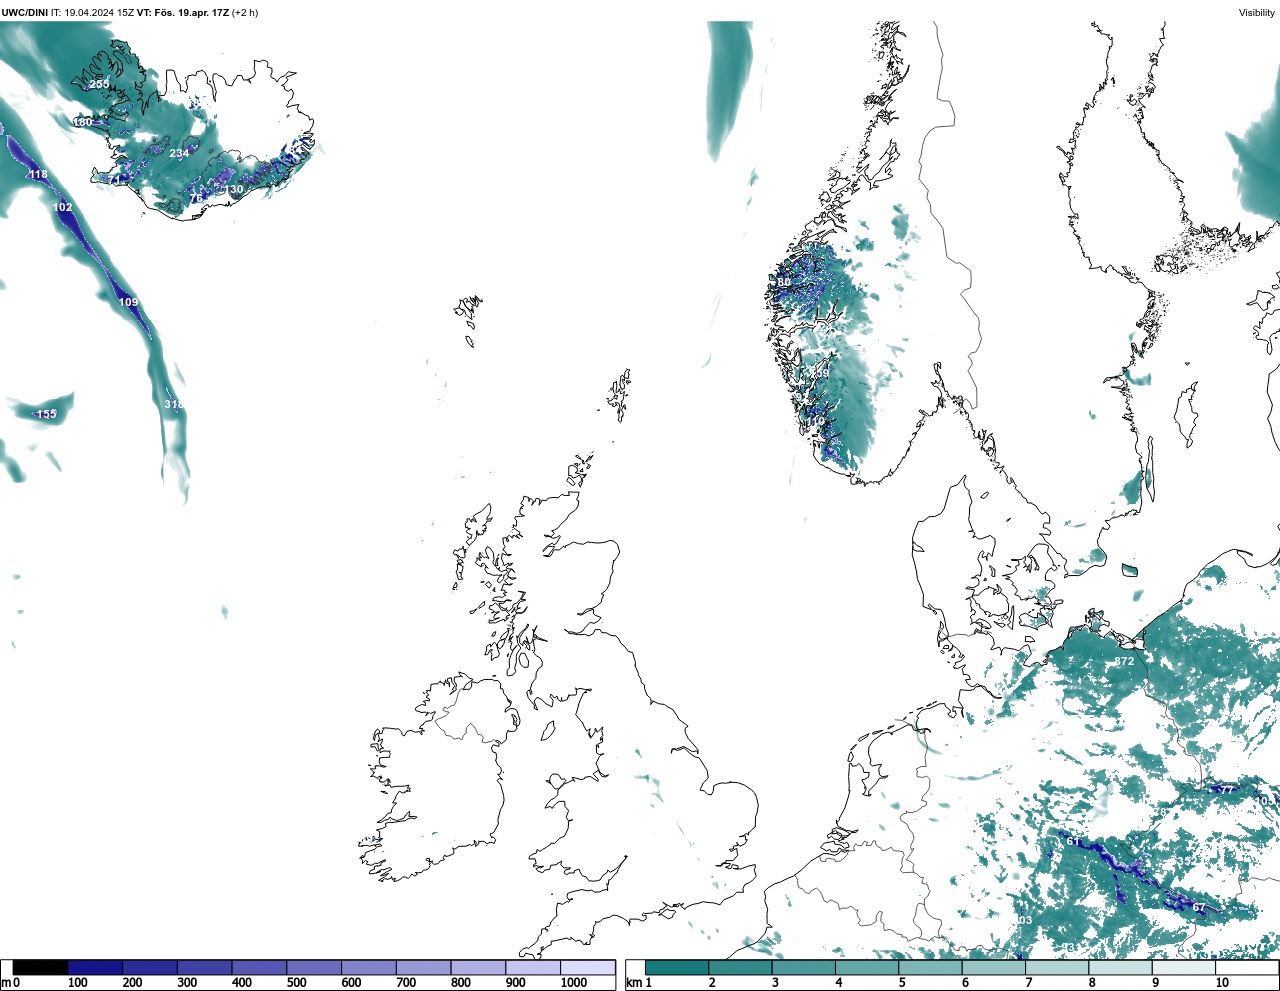This screenshot has width=1280, height=991.
Task: Click the '1000' tick label on the meters scale
Action: pos(574,983)
